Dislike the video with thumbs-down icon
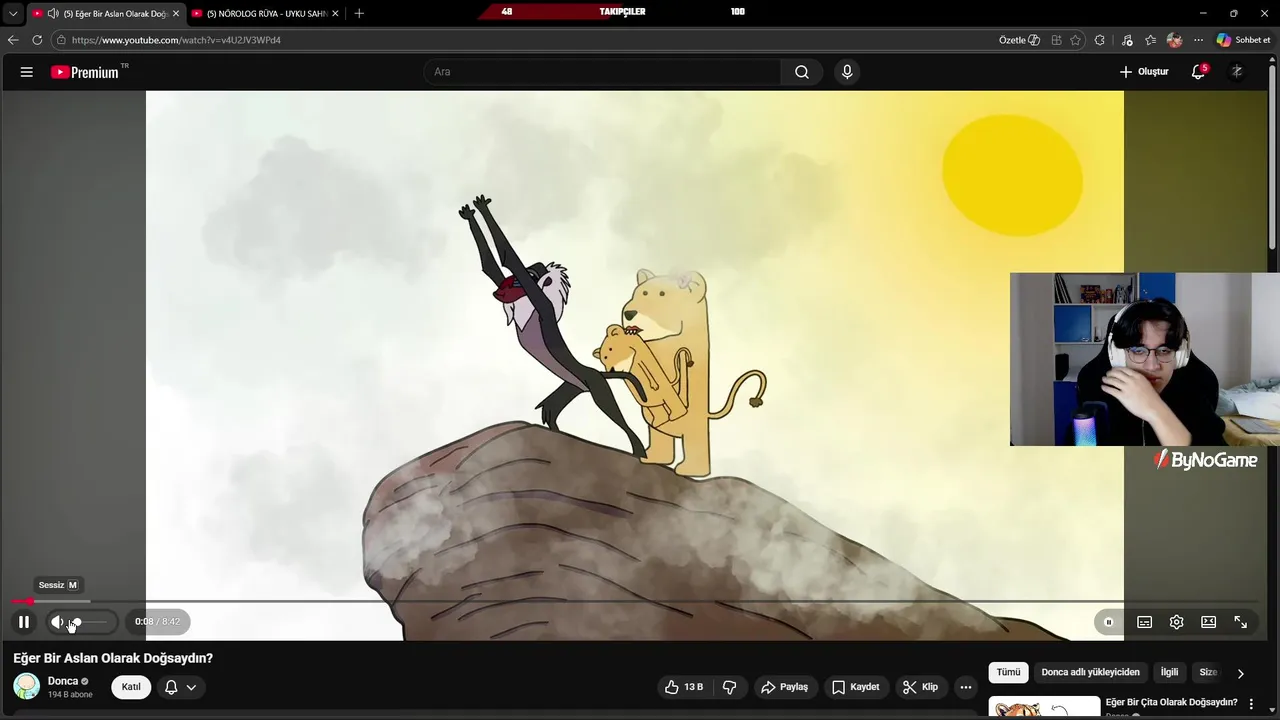The image size is (1280, 720). 730,687
